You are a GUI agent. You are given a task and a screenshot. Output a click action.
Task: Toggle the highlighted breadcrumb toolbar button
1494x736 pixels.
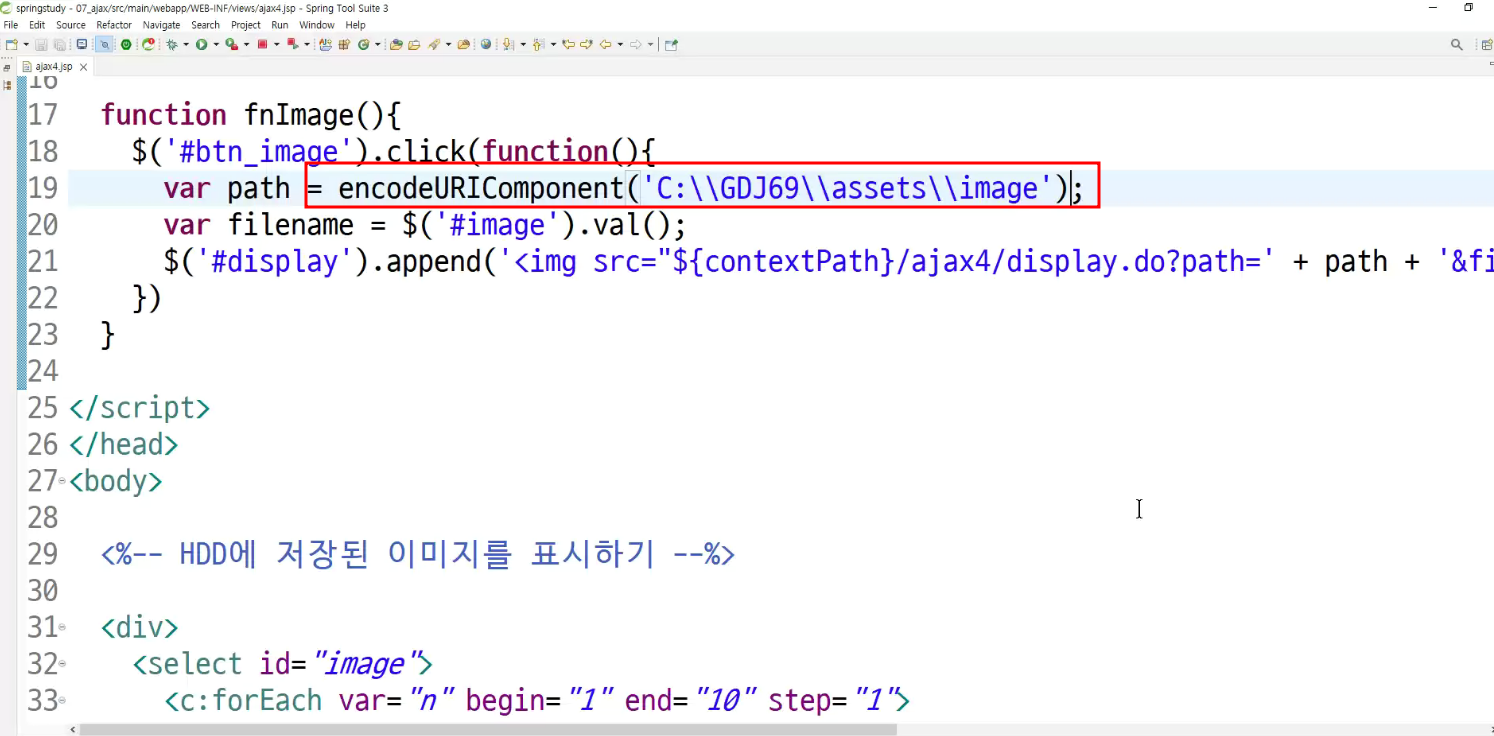pos(104,44)
